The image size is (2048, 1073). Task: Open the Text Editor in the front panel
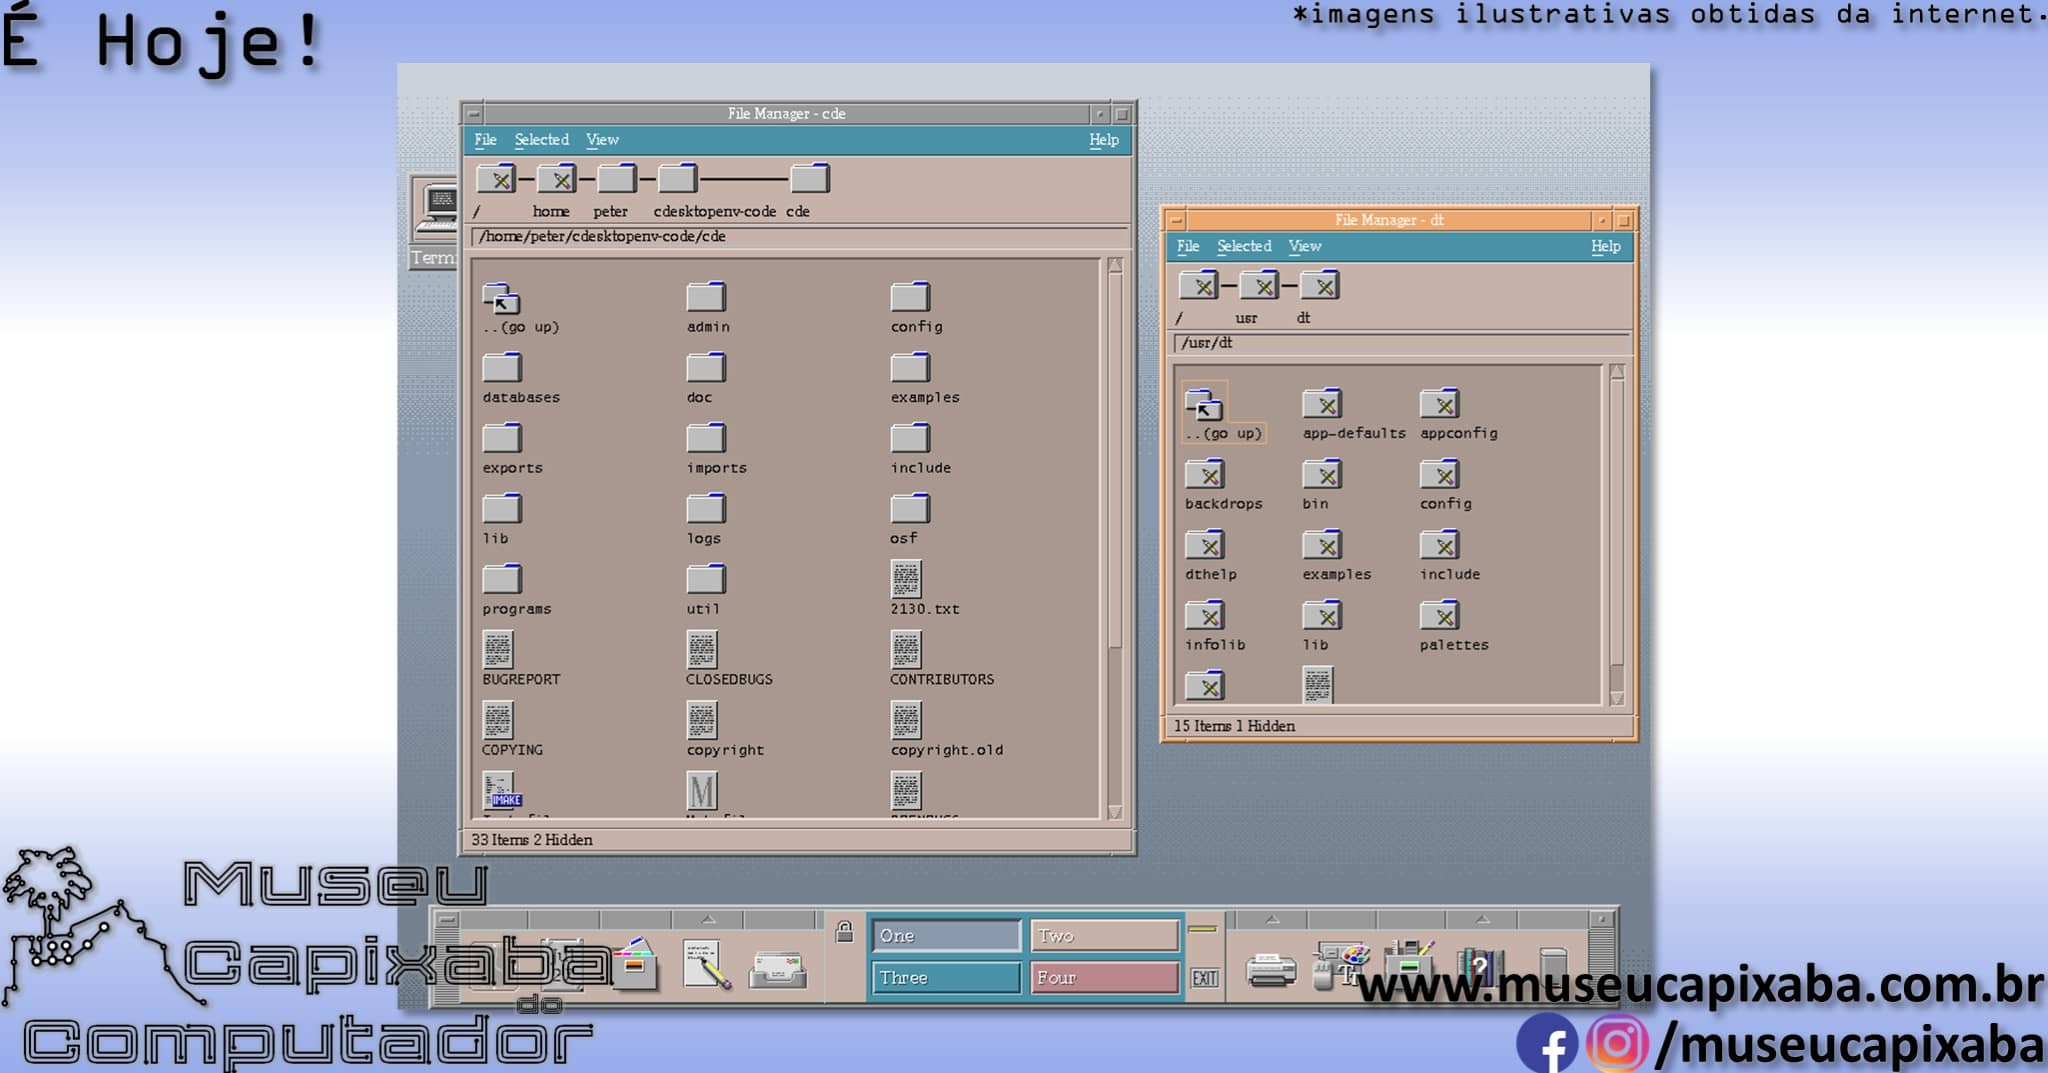[706, 965]
